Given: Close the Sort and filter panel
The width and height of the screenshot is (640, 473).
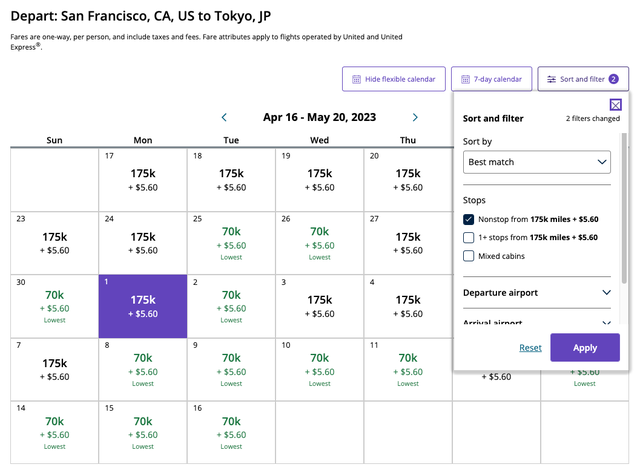Looking at the screenshot, I should click(615, 104).
